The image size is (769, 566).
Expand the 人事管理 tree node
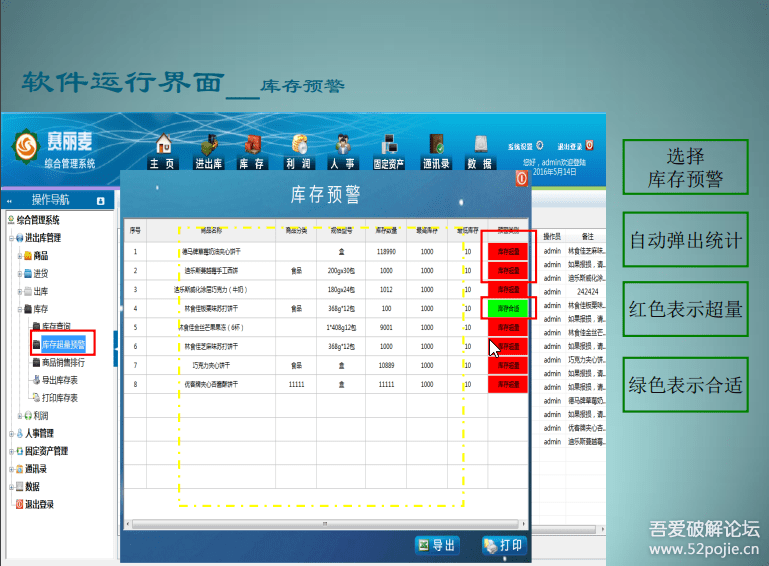pyautogui.click(x=12, y=433)
